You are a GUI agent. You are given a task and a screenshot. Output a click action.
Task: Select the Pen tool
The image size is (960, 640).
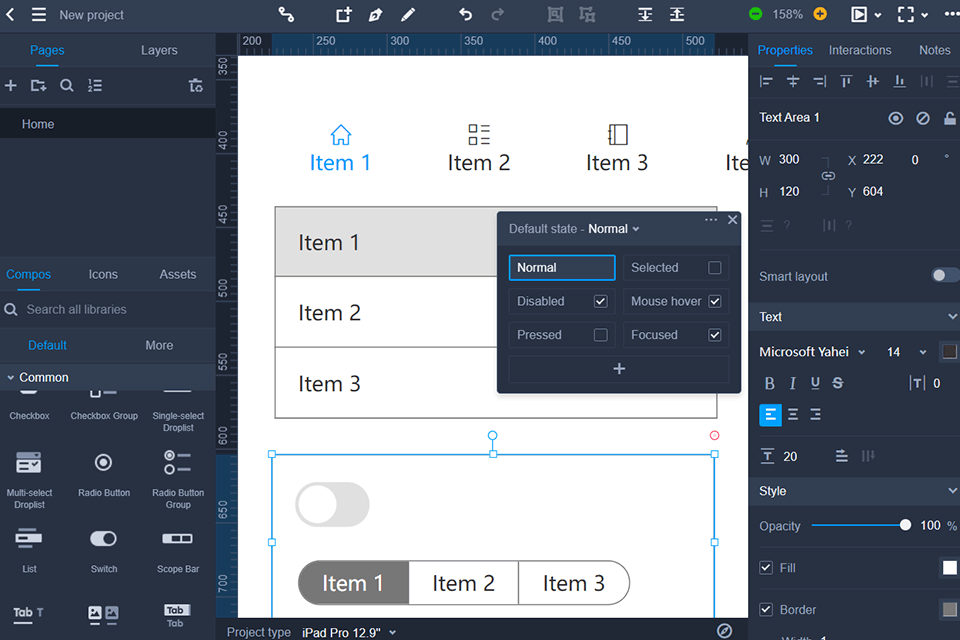(375, 14)
